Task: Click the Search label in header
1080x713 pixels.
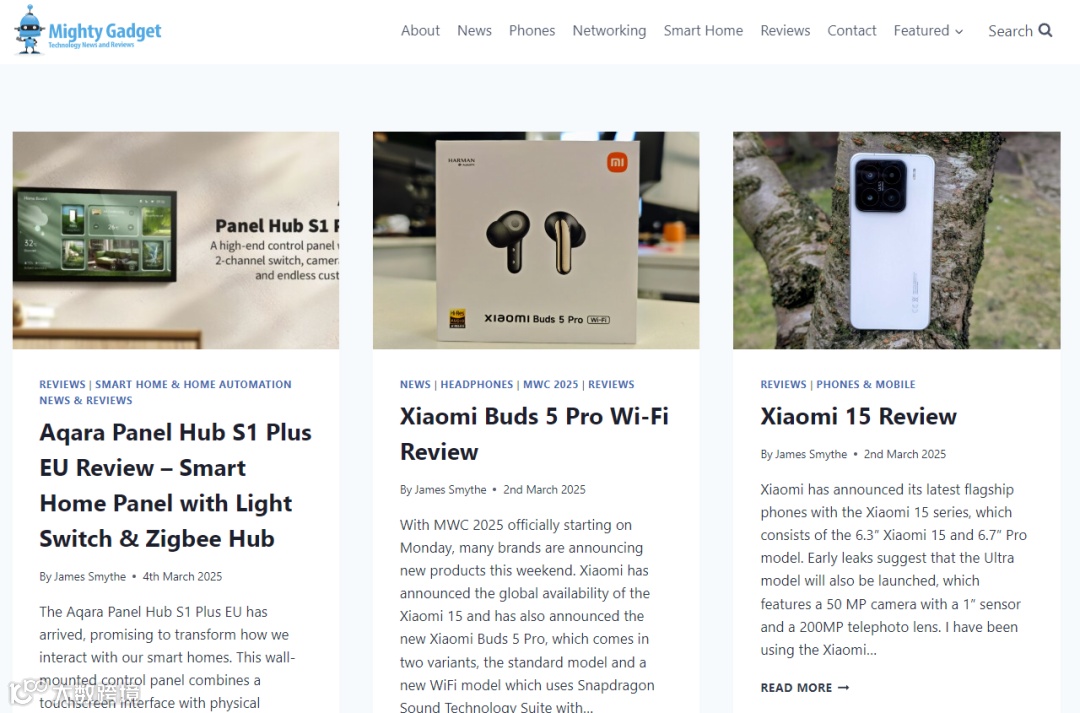Action: (1010, 31)
